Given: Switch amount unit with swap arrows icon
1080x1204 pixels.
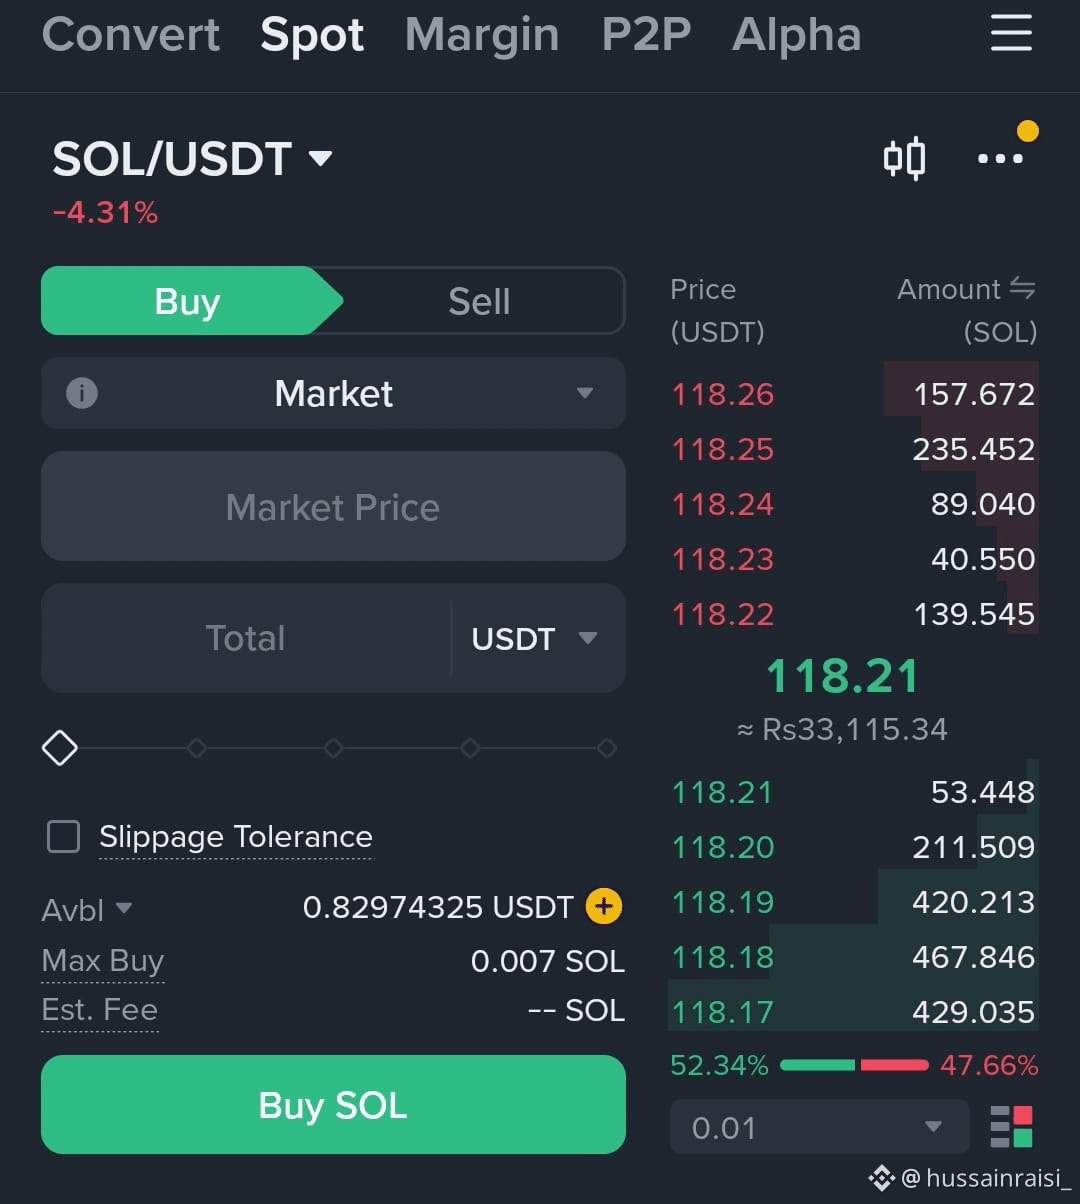Looking at the screenshot, I should click(x=1022, y=289).
